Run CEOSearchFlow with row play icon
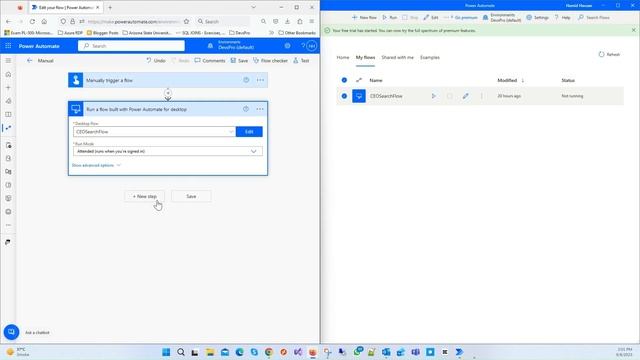Image resolution: width=640 pixels, height=360 pixels. click(433, 96)
